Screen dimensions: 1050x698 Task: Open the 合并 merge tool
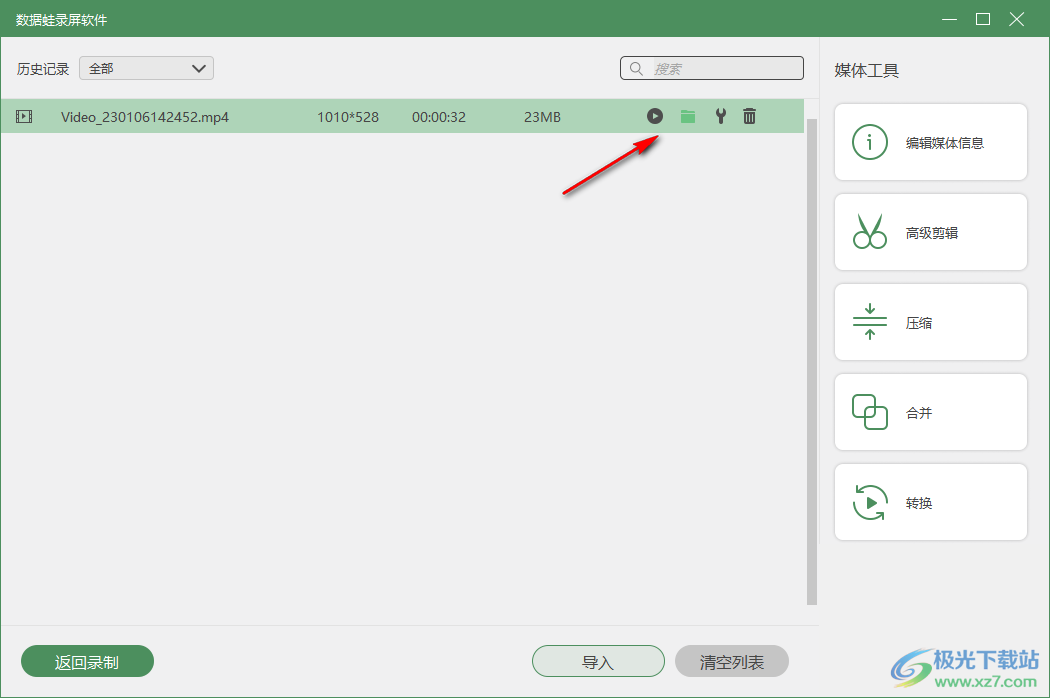(x=931, y=412)
